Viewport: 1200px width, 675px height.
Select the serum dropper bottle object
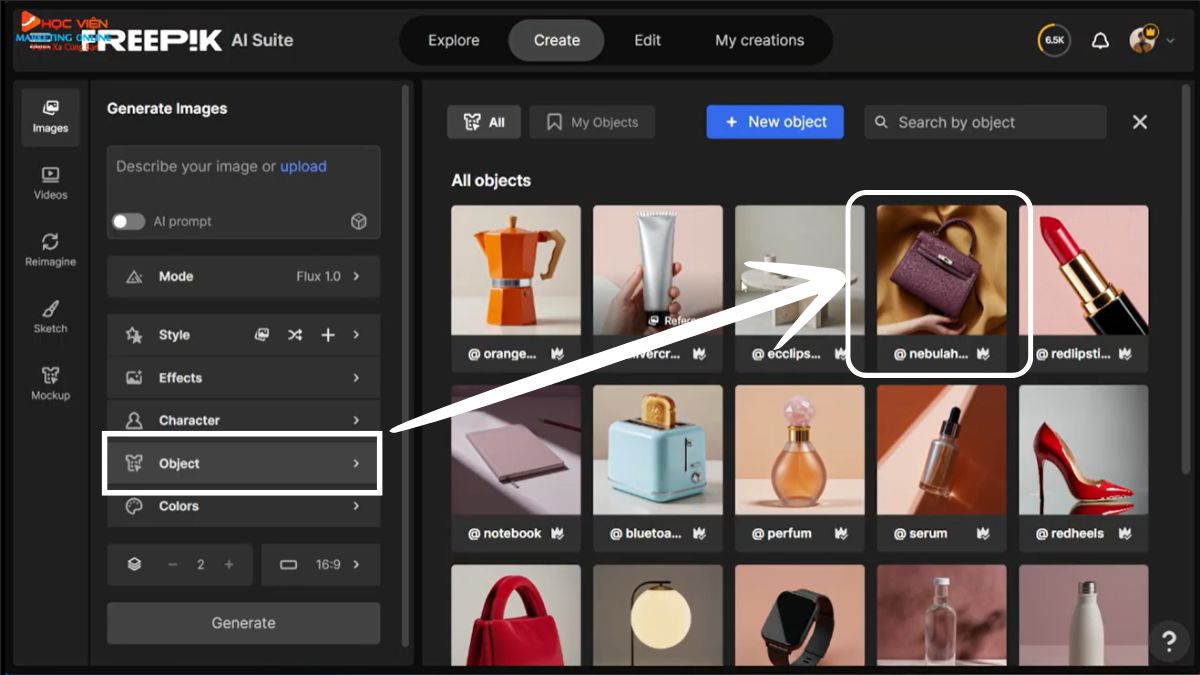tap(942, 450)
